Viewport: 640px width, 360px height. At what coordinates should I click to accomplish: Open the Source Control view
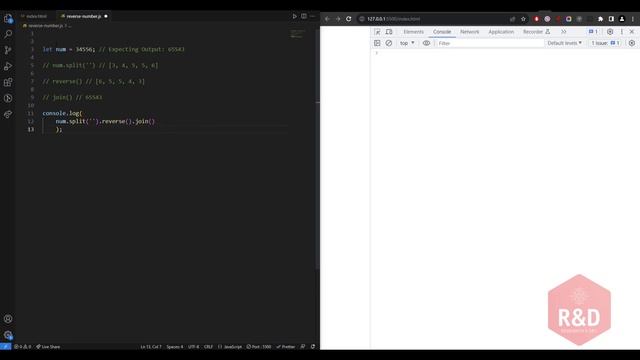pyautogui.click(x=8, y=50)
